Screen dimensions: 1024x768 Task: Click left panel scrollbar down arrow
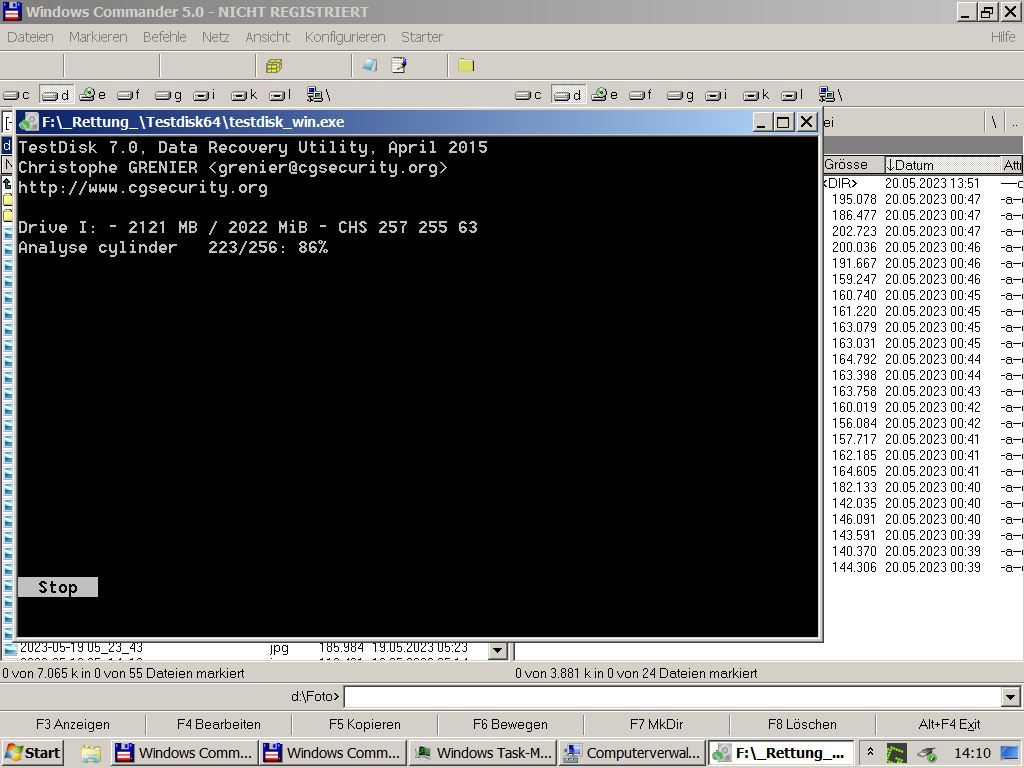pos(498,650)
